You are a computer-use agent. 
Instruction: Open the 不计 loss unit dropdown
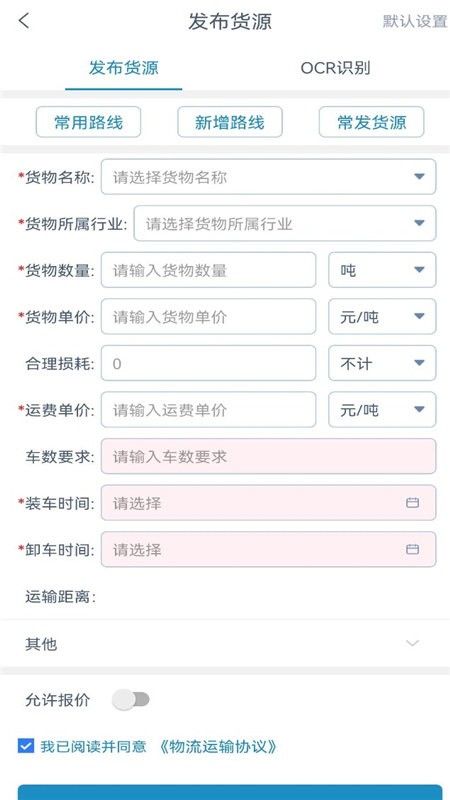tap(382, 363)
